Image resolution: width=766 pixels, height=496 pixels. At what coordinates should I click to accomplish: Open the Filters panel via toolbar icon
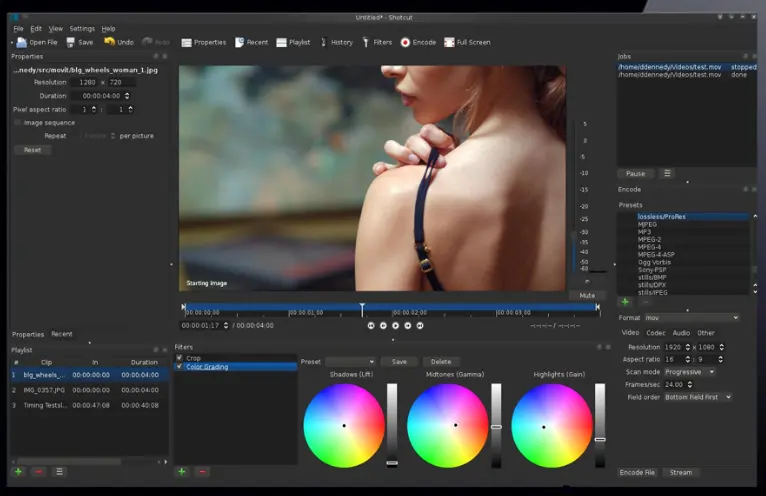pos(364,42)
